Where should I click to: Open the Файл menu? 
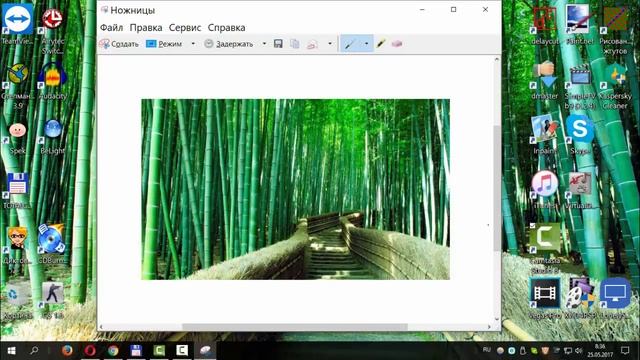pyautogui.click(x=111, y=27)
